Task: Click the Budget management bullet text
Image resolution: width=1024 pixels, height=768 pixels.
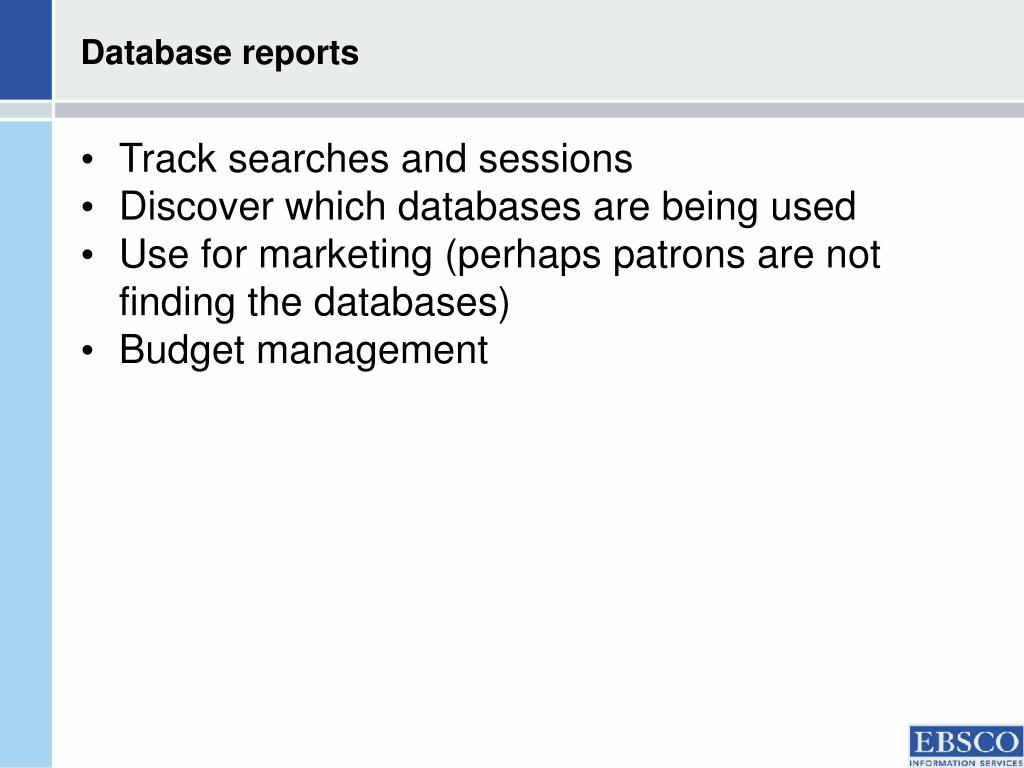Action: coord(304,351)
